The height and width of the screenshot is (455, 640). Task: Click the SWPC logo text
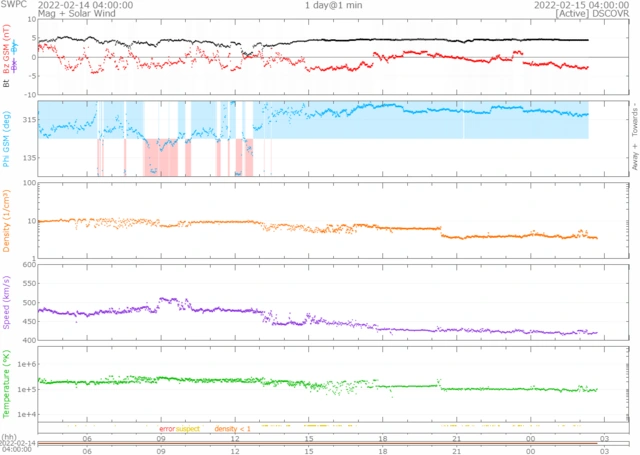(13, 5)
